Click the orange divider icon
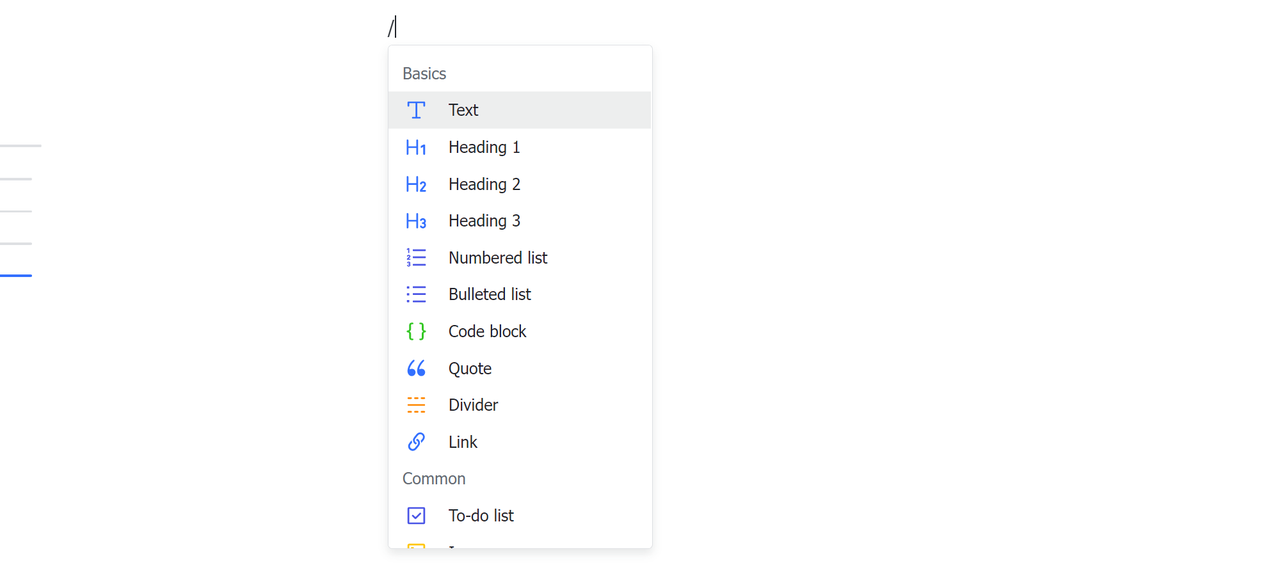 [x=416, y=405]
